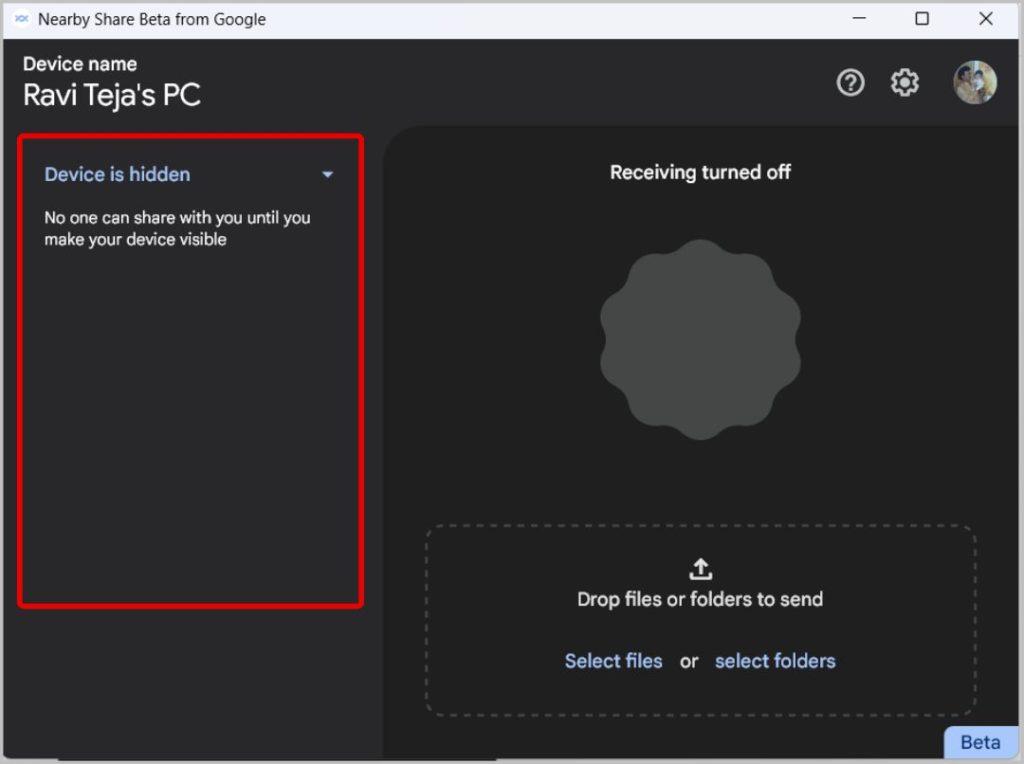Click 'Drop files or folders to send' text
The width and height of the screenshot is (1024, 764).
click(700, 599)
